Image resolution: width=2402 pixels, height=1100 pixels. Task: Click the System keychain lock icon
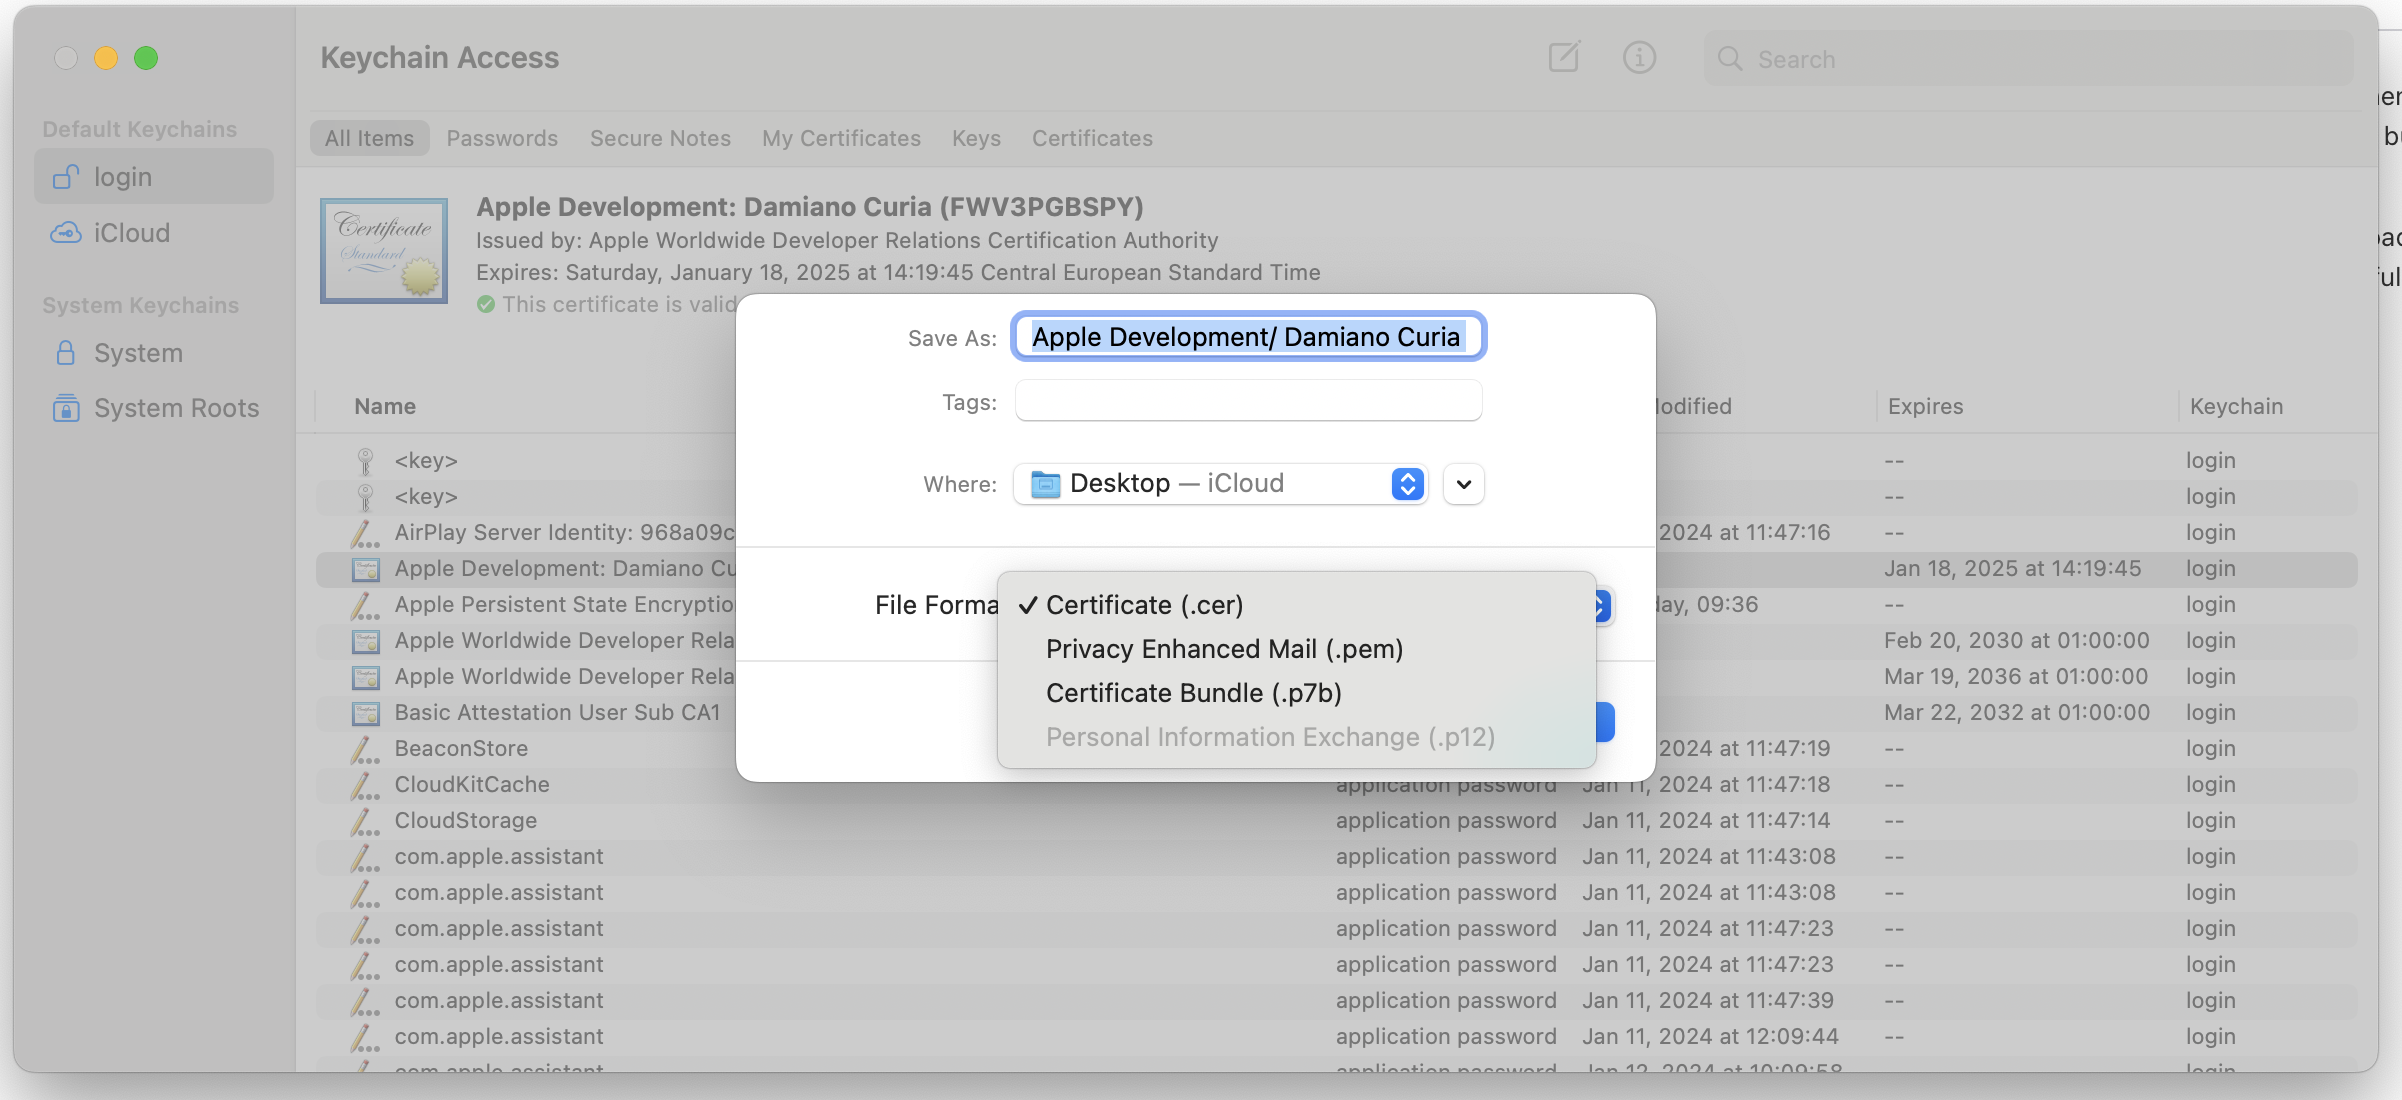pyautogui.click(x=66, y=353)
